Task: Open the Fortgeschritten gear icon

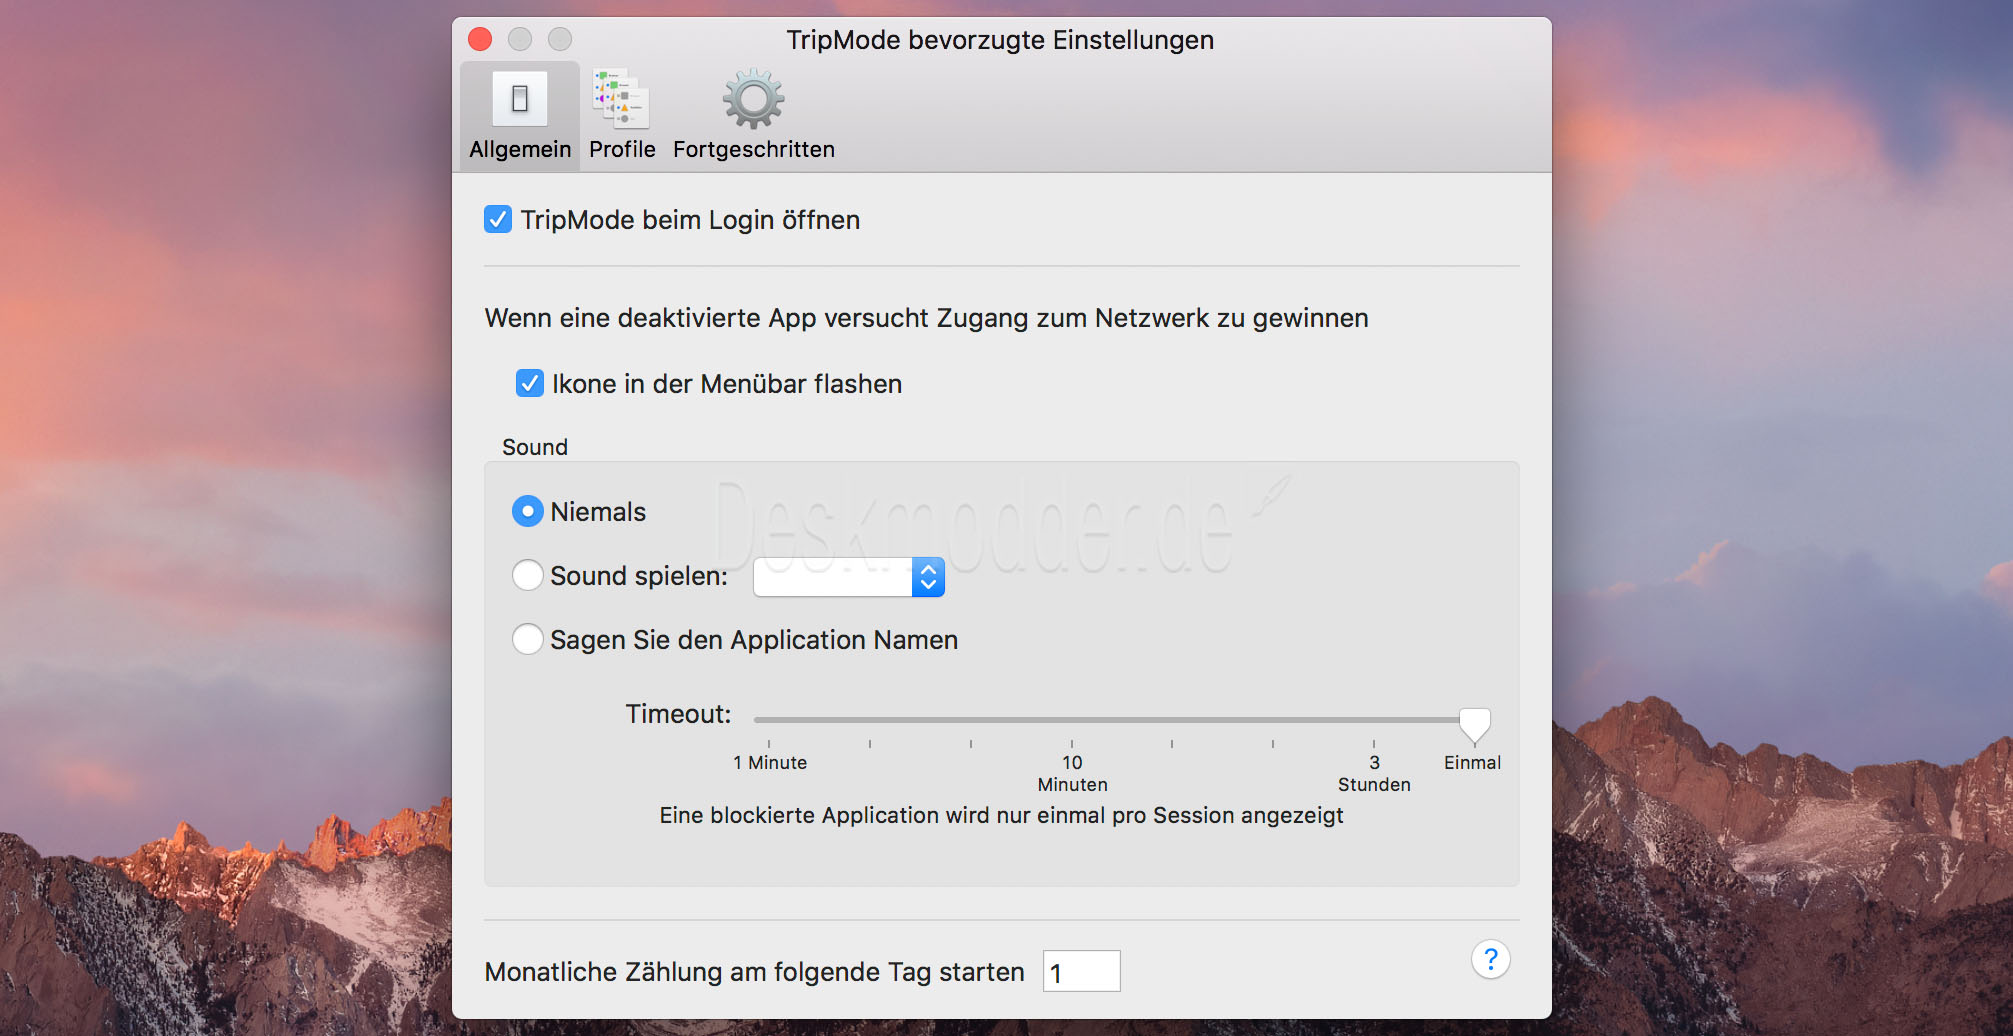Action: coord(754,98)
